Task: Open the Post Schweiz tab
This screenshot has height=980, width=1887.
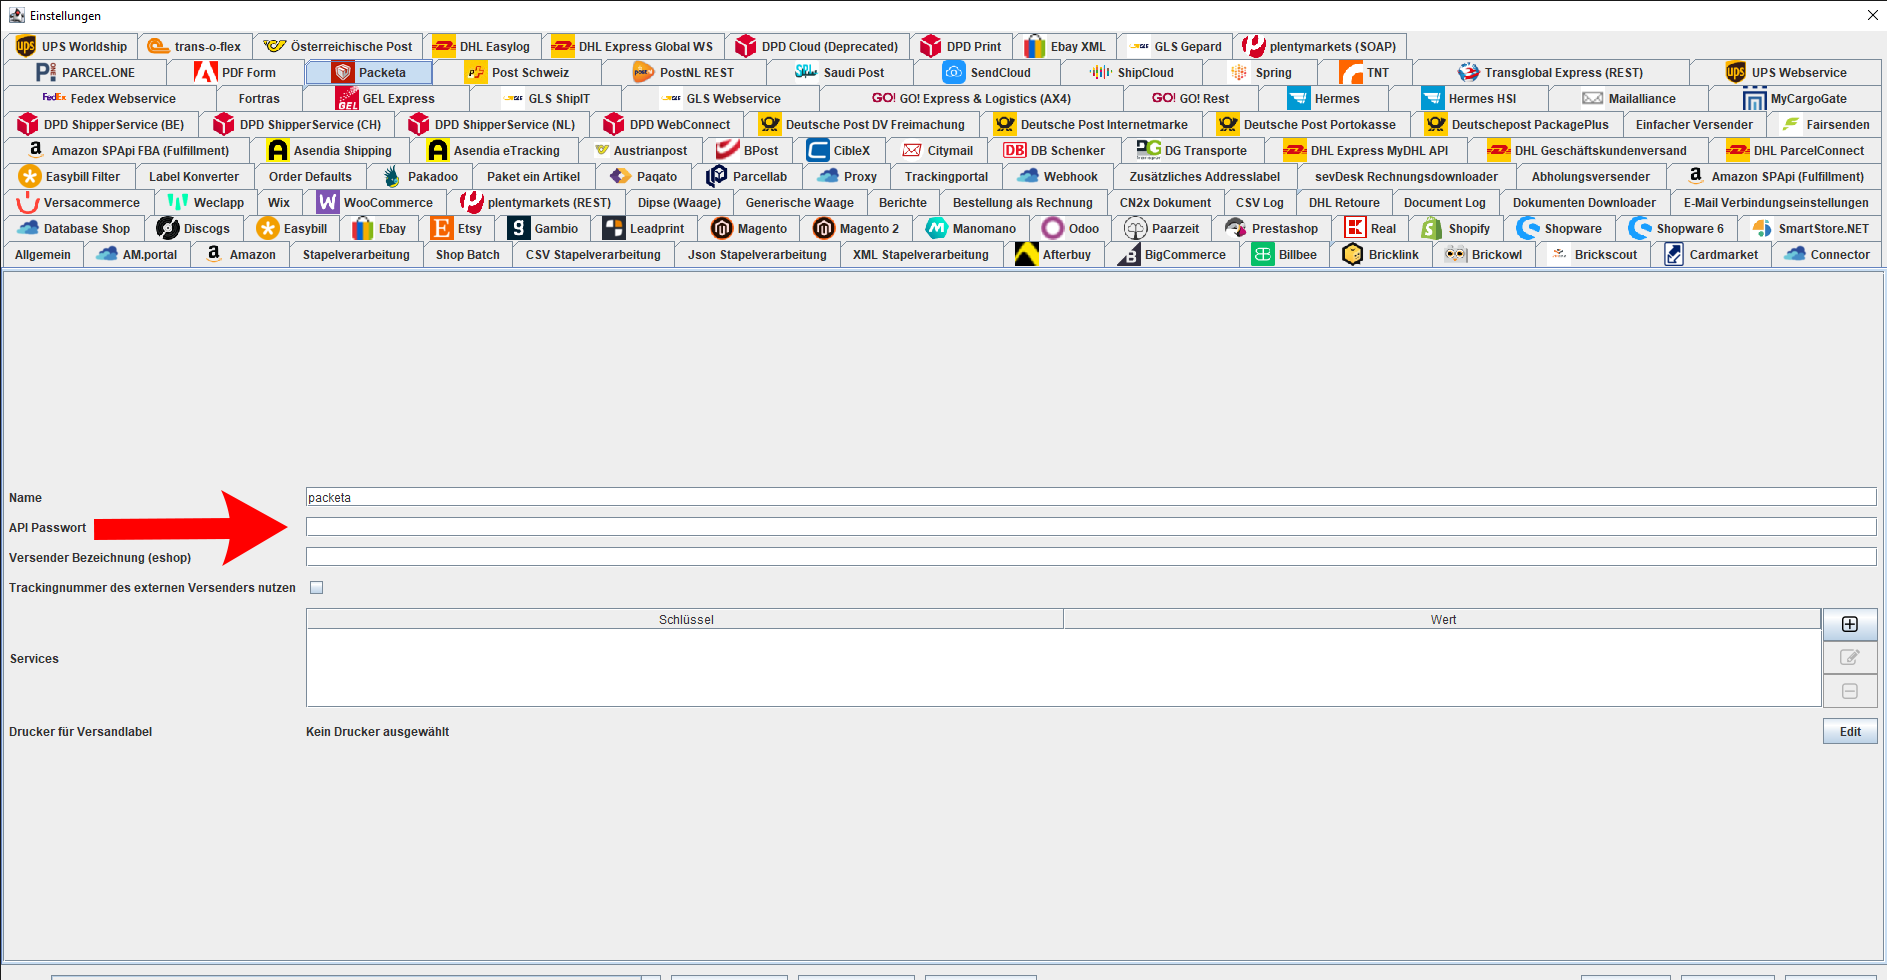Action: point(517,72)
